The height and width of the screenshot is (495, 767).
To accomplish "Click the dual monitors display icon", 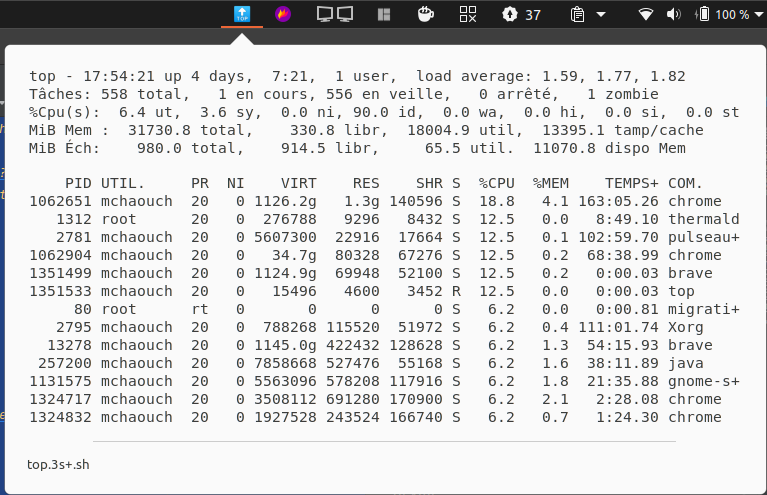I will point(335,14).
